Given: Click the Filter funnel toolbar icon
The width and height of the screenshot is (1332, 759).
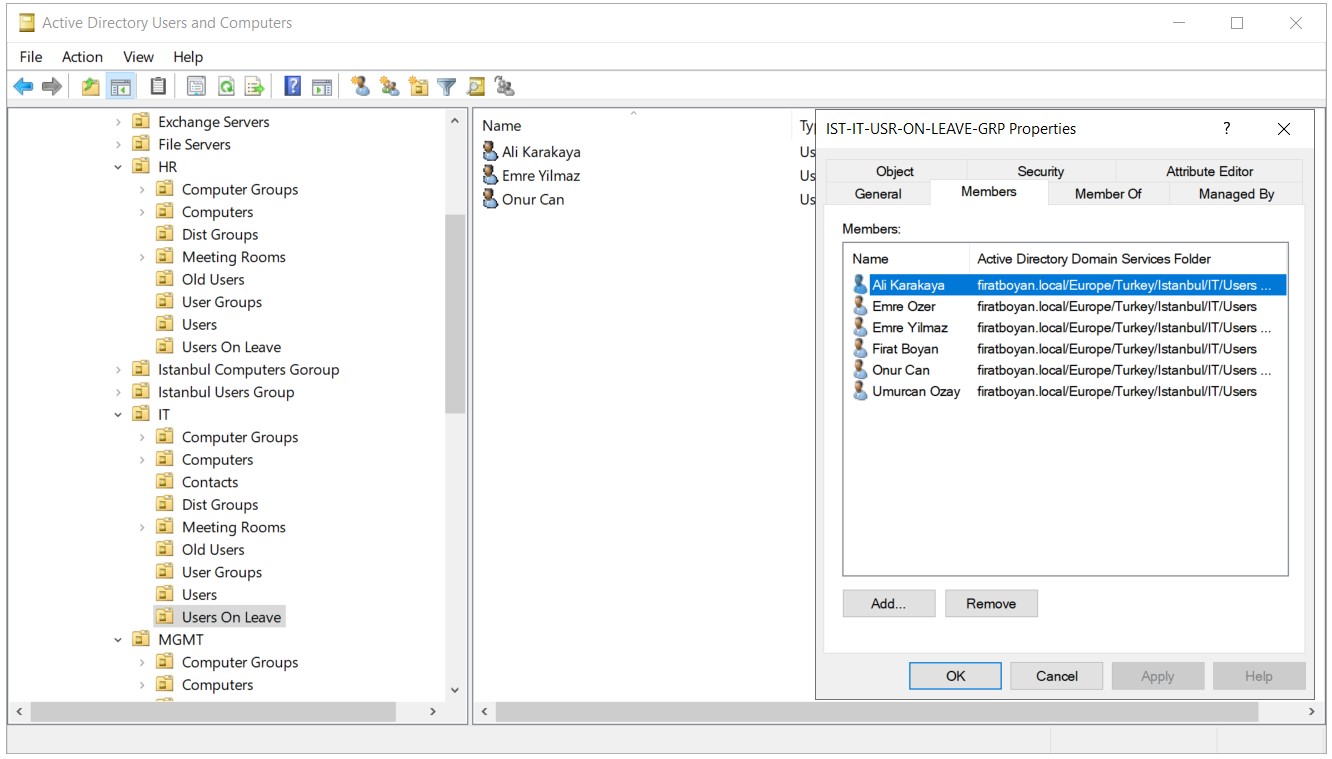Looking at the screenshot, I should 446,87.
